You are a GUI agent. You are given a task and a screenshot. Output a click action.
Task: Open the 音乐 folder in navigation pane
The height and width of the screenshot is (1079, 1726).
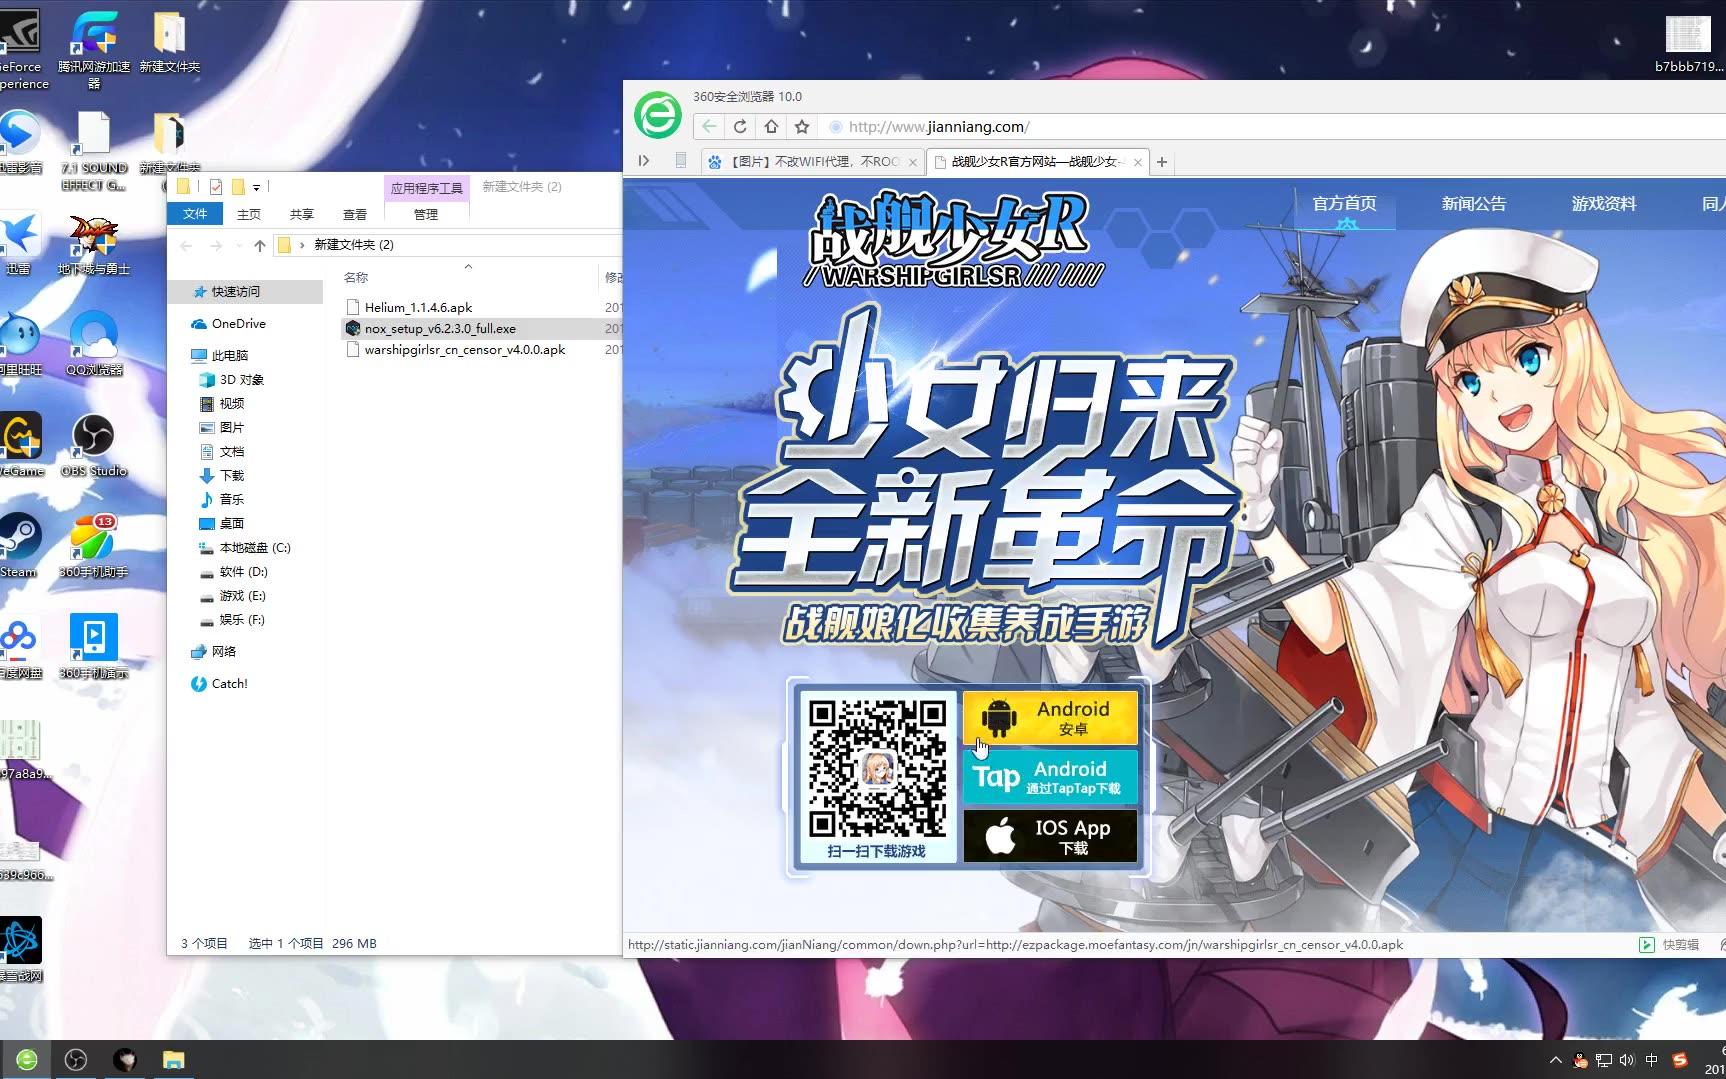pos(231,500)
